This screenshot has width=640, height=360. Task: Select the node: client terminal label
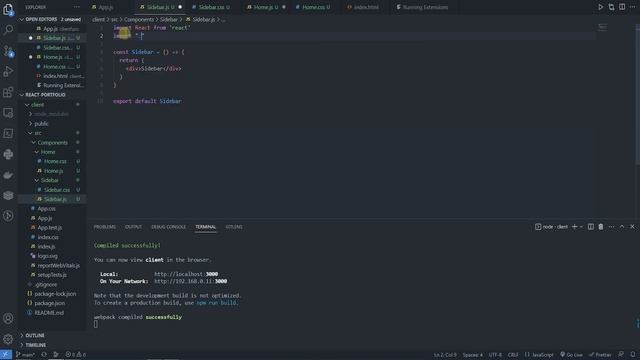pos(551,227)
